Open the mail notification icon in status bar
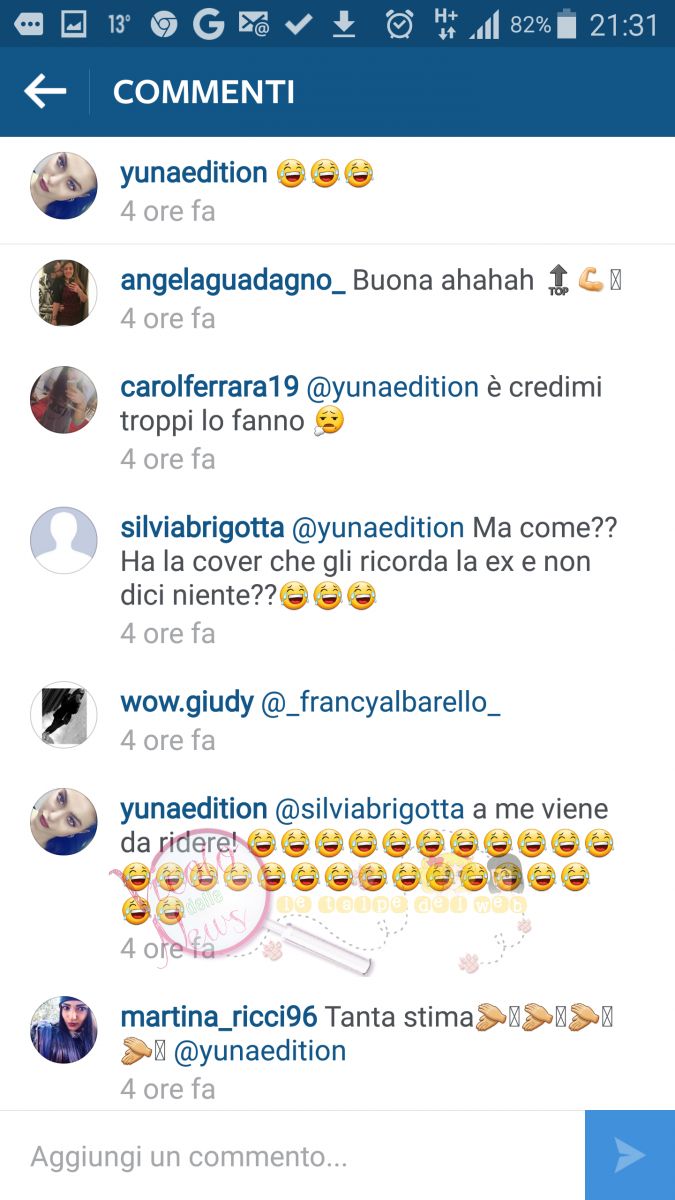Viewport: 675px width, 1200px height. click(254, 25)
